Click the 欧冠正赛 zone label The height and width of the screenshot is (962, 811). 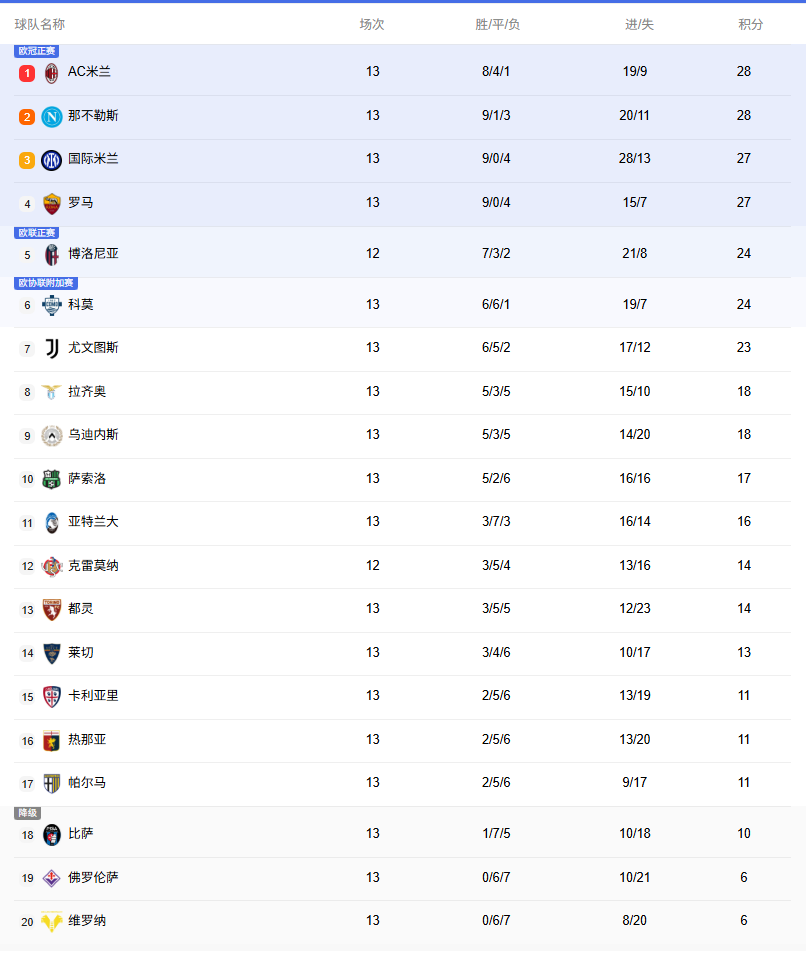pyautogui.click(x=37, y=51)
